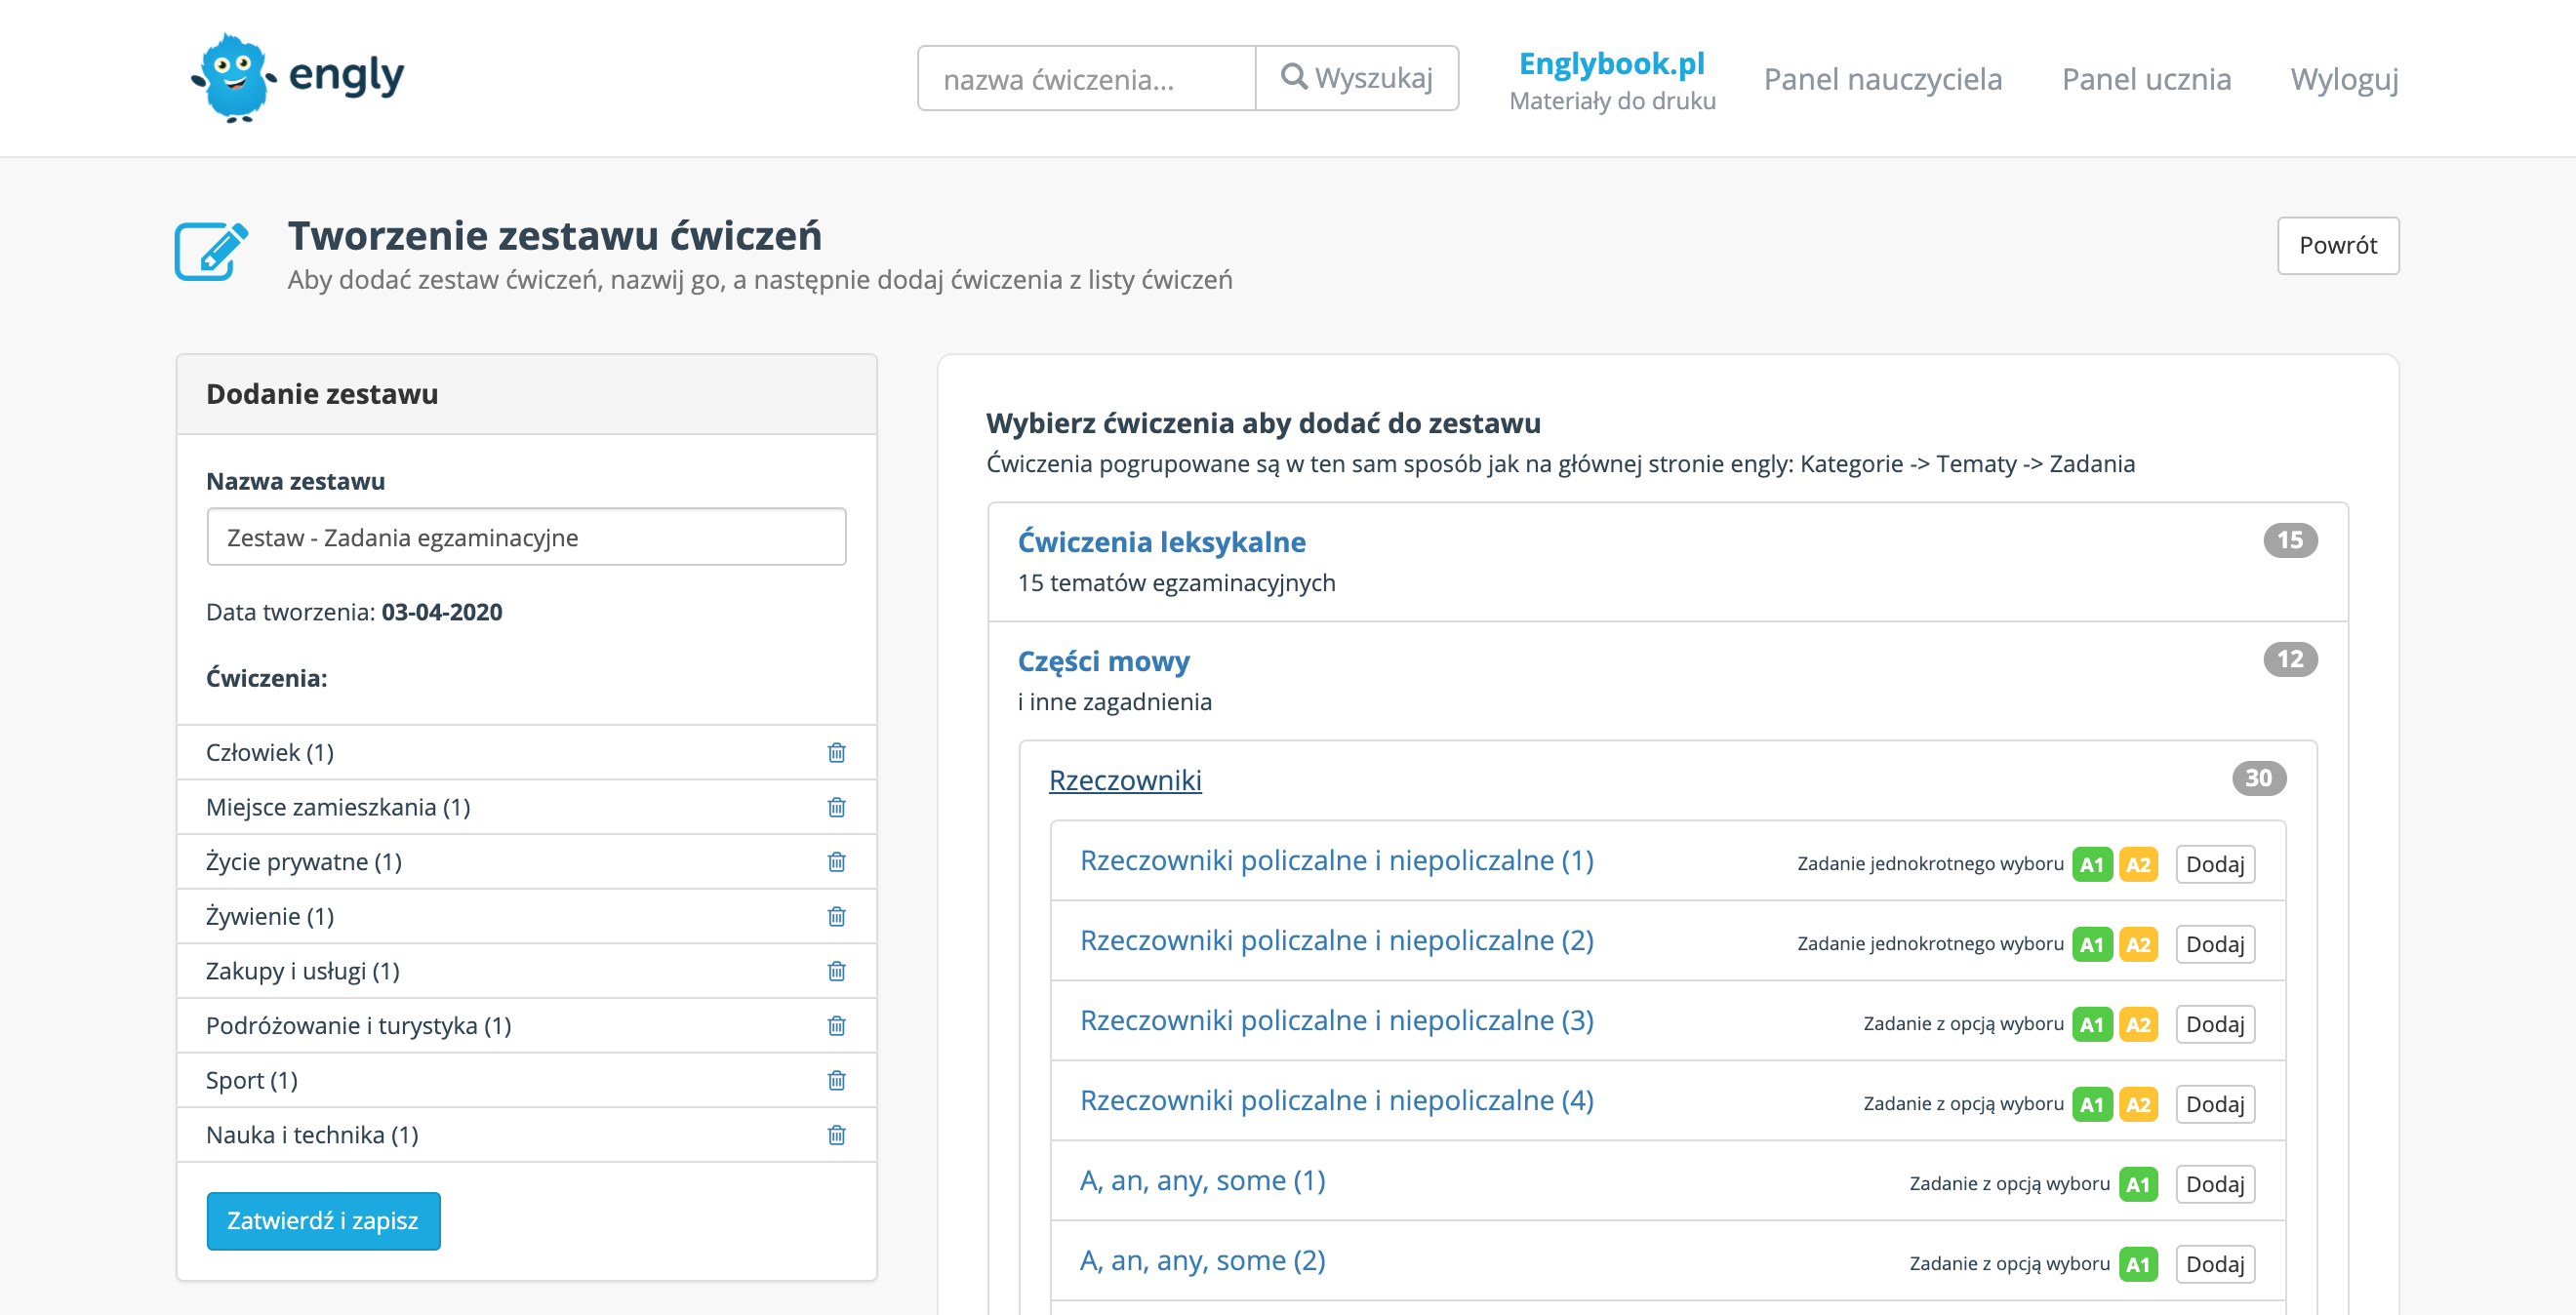Add Rzeczowniki policzalne i niepoliczalne (2) with Dodaj
Screen dimensions: 2576x1315
(2215, 944)
